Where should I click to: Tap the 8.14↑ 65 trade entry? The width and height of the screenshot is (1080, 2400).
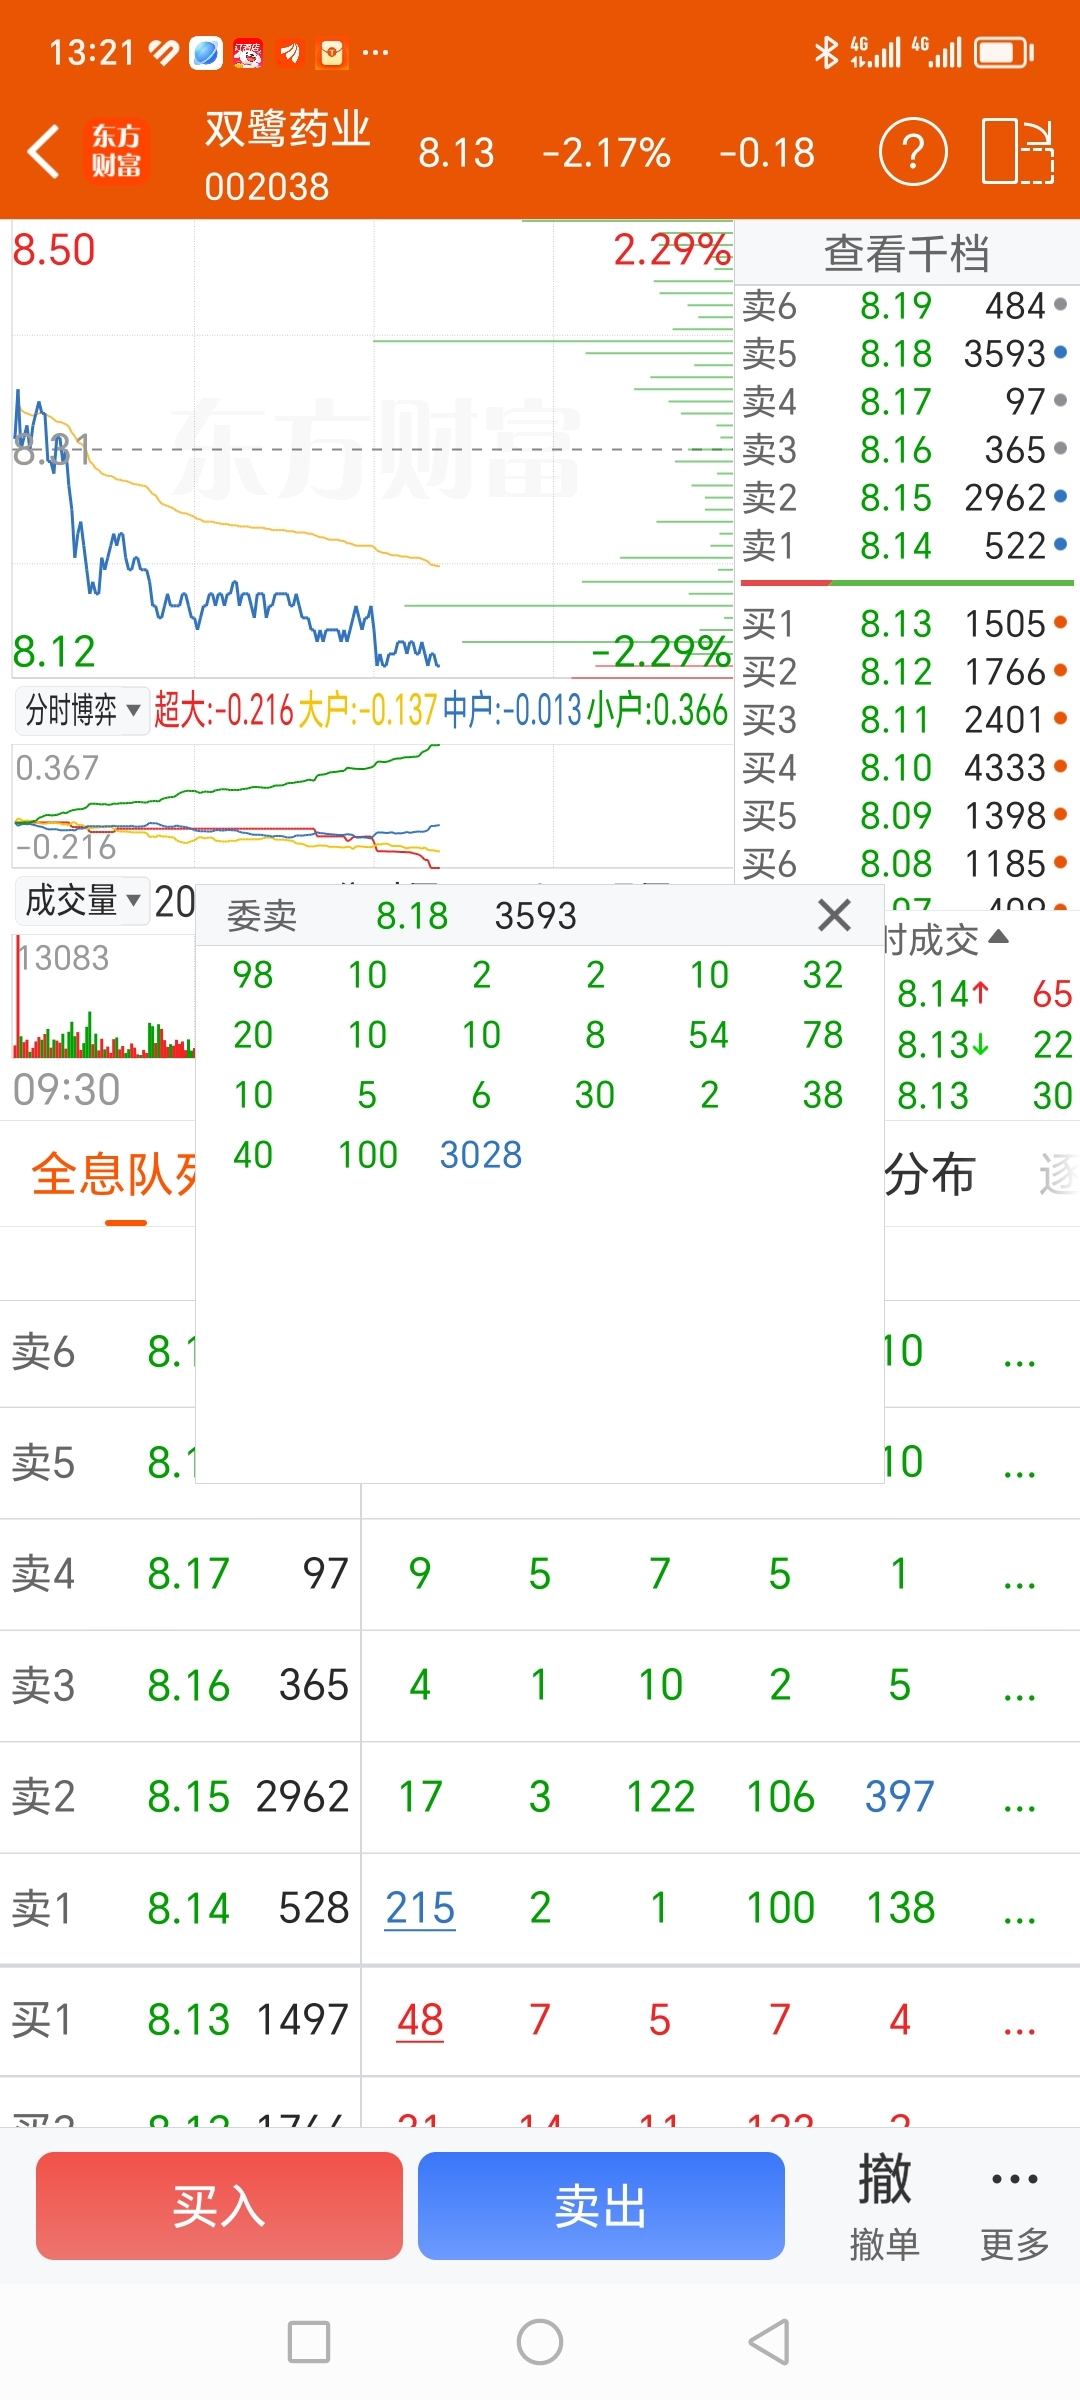pos(984,994)
